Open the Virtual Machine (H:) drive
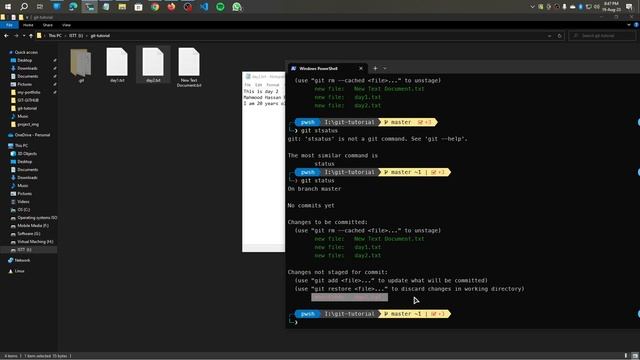The image size is (640, 360). coord(35,242)
